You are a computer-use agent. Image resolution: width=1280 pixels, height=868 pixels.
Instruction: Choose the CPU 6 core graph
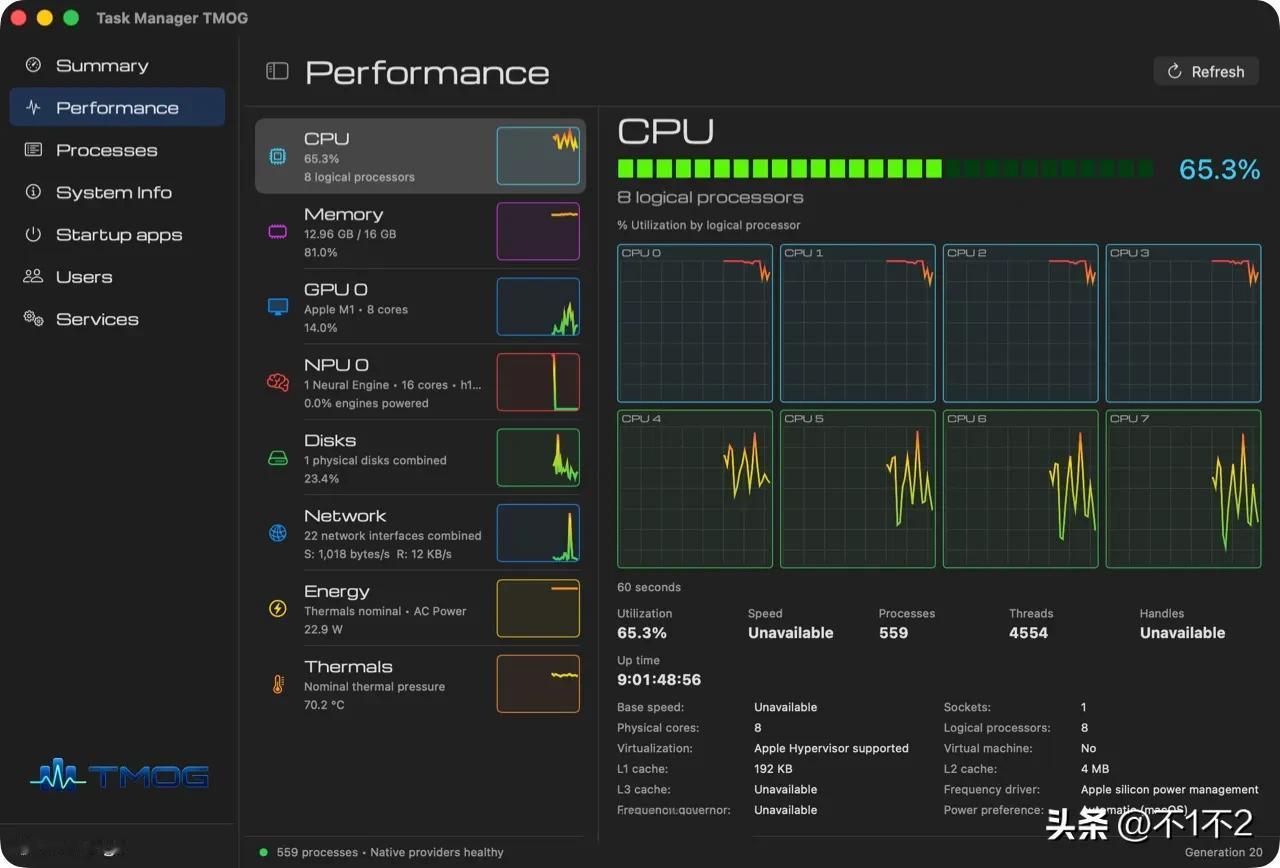tap(1021, 489)
